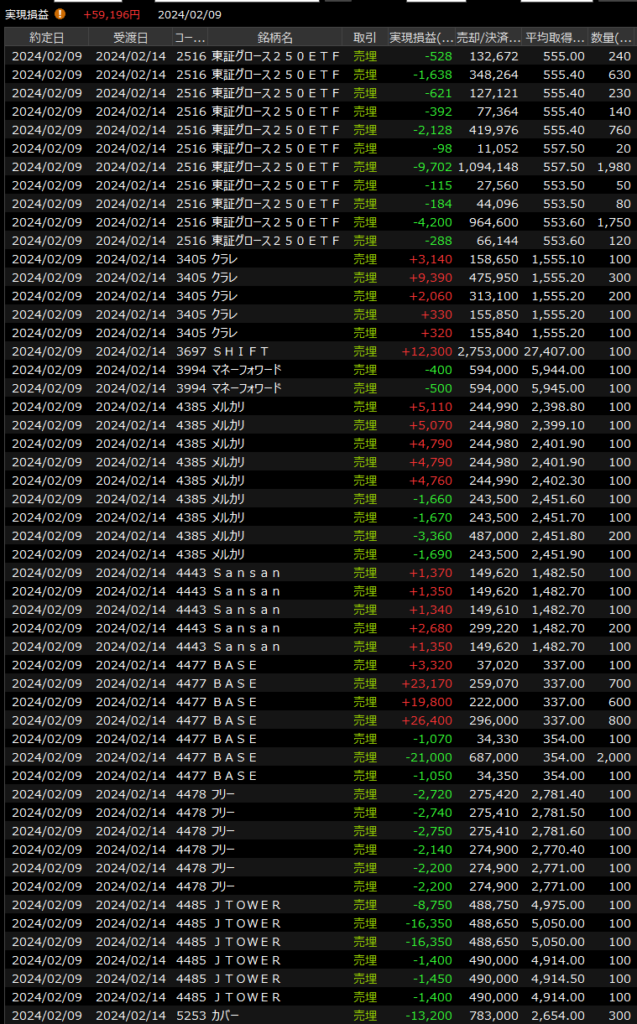Click the total +59,196円 realized profit value
The height and width of the screenshot is (1024, 637).
[111, 14]
